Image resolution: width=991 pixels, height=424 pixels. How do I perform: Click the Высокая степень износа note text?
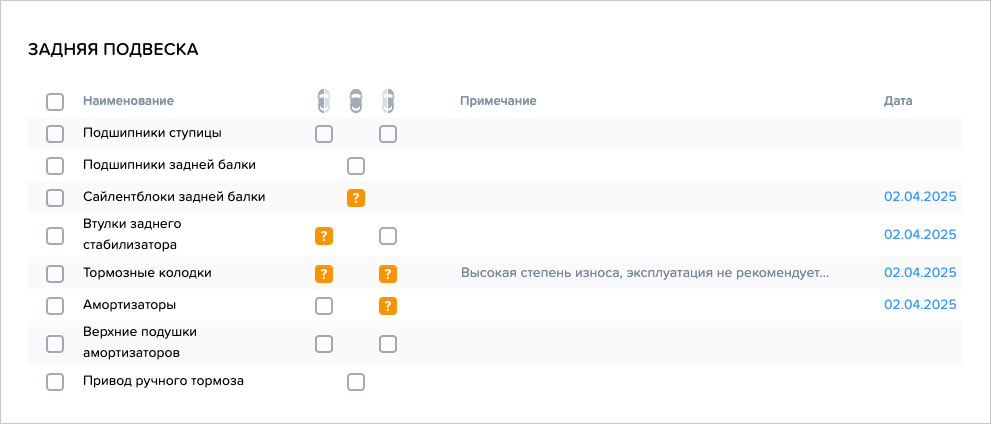(645, 274)
